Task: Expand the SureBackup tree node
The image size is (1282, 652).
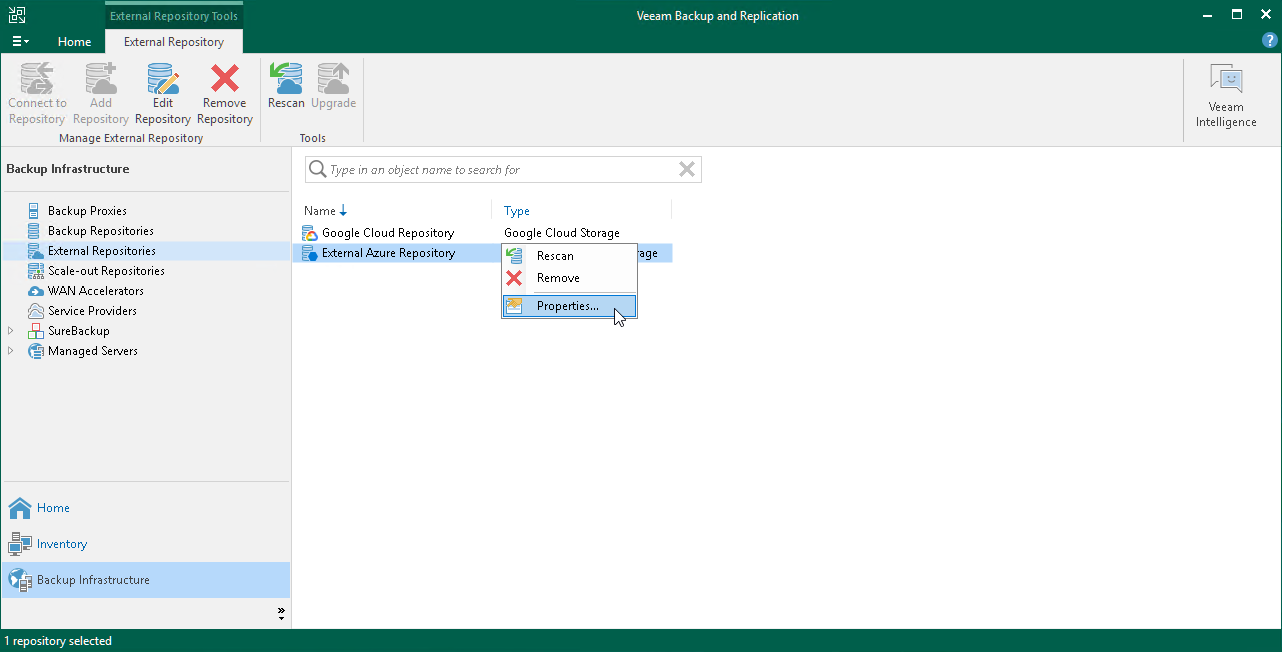Action: coord(10,330)
